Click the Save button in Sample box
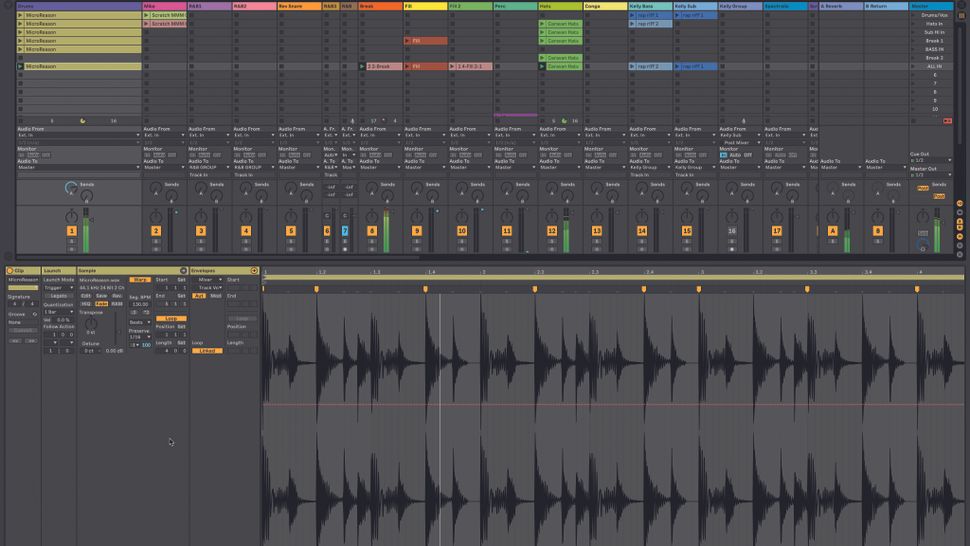This screenshot has height=546, width=970. click(x=101, y=296)
